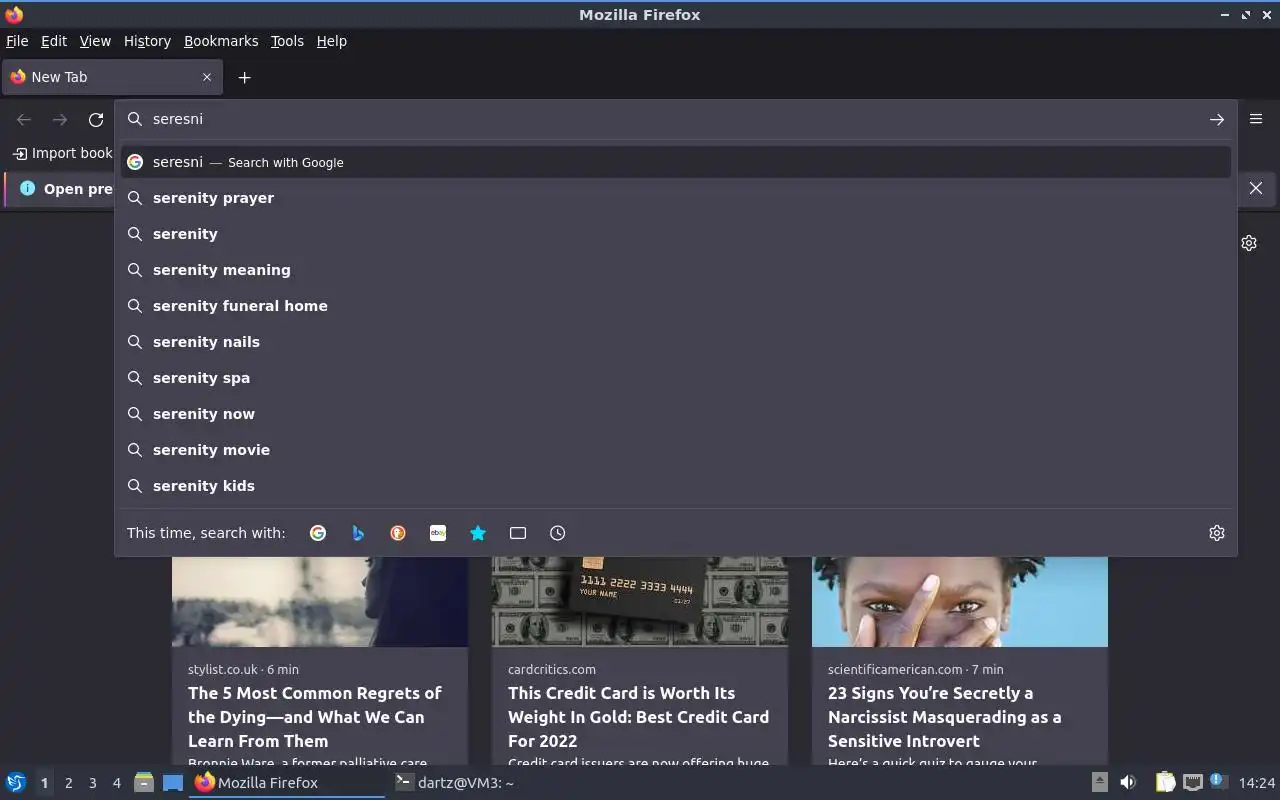Search open tabs with the tabs icon
Image resolution: width=1280 pixels, height=800 pixels.
[518, 533]
